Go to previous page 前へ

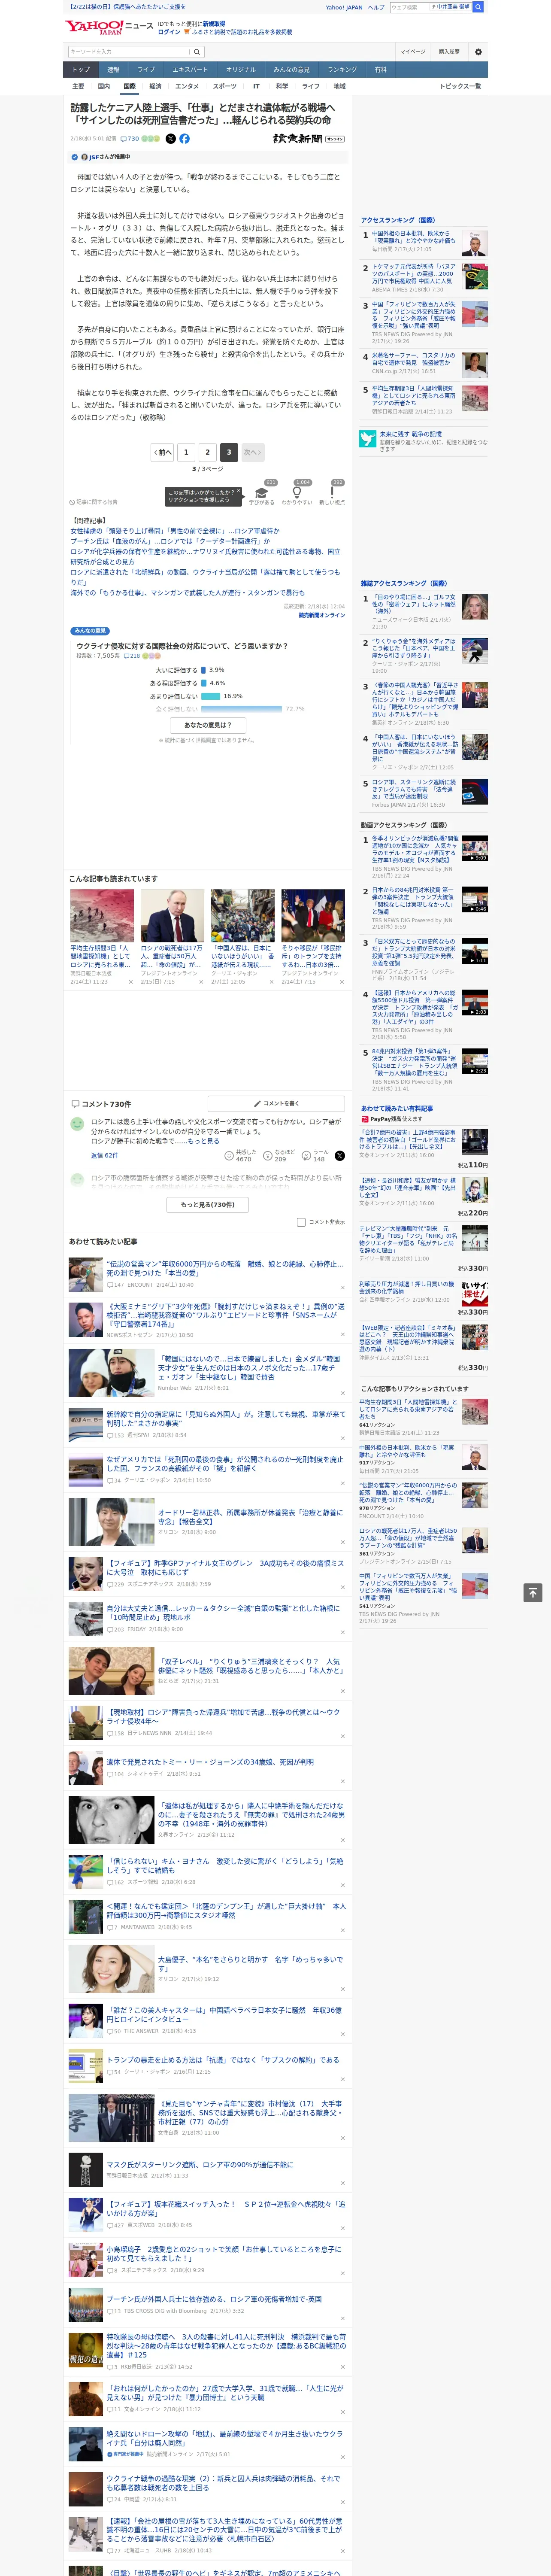[x=162, y=452]
